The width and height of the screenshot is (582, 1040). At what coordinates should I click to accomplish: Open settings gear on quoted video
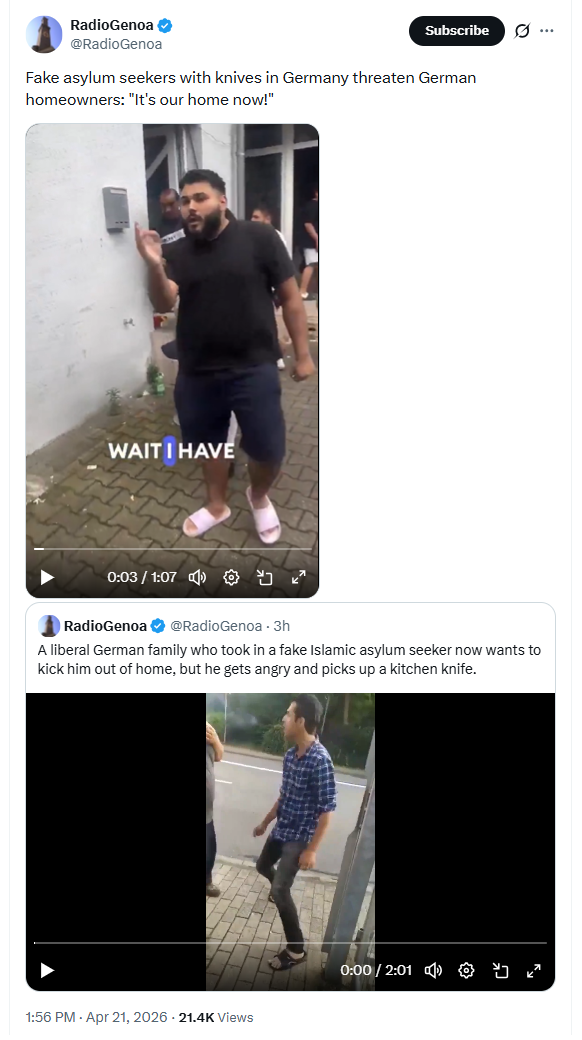pyautogui.click(x=467, y=970)
